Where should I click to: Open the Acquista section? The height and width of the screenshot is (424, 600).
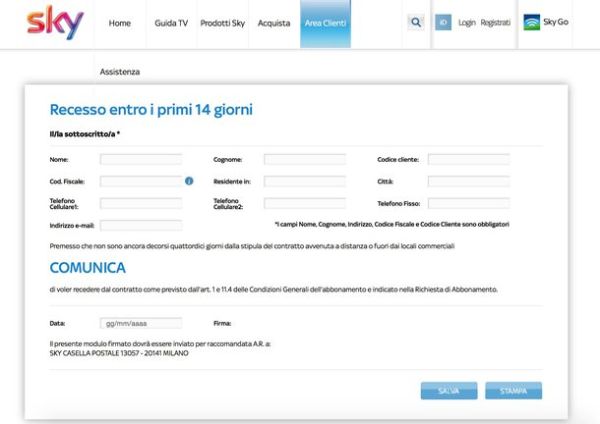tap(274, 22)
